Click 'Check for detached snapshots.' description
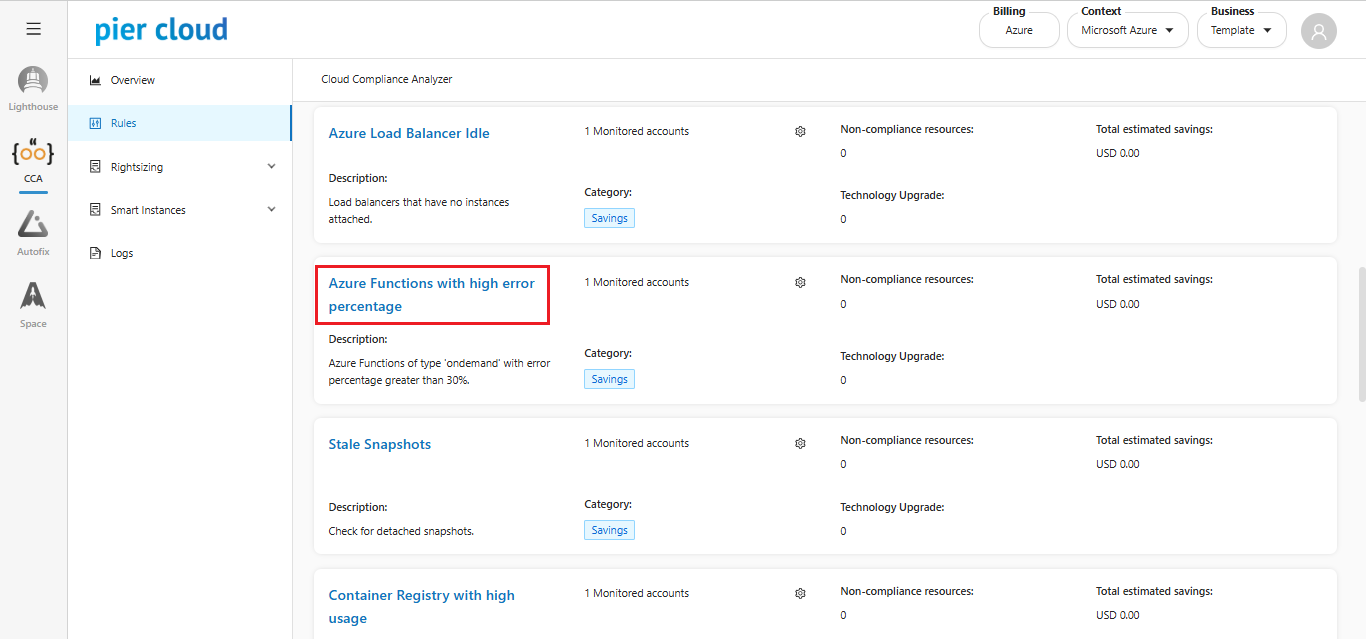 coord(401,531)
